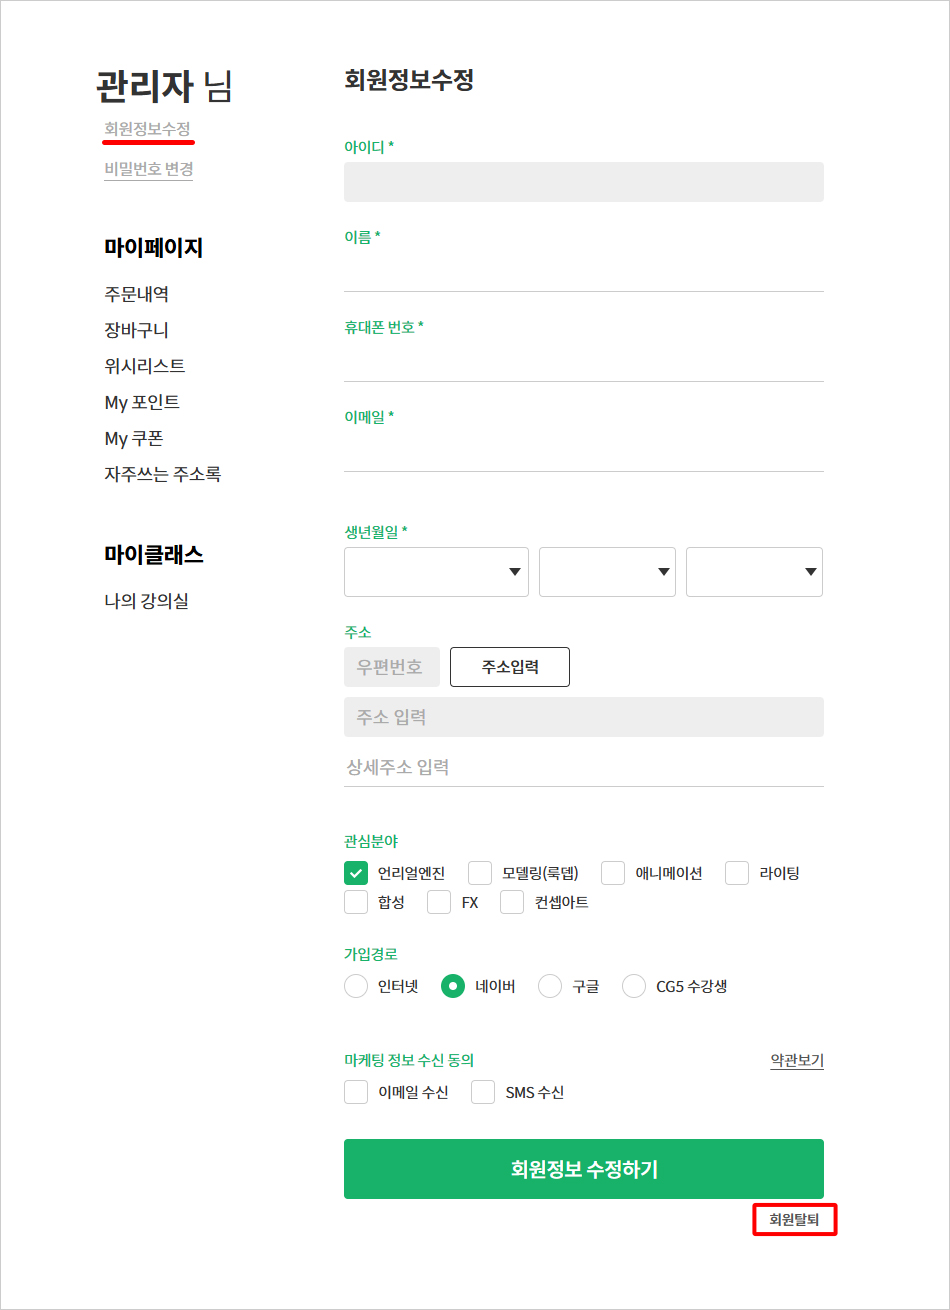Select the 인터넷 radio button
This screenshot has height=1310, width=950.
coord(356,987)
